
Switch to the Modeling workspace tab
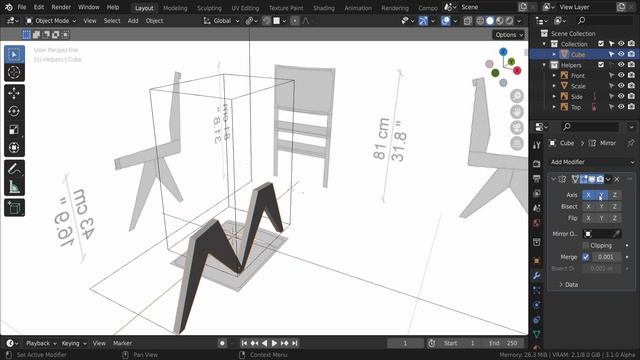175,8
